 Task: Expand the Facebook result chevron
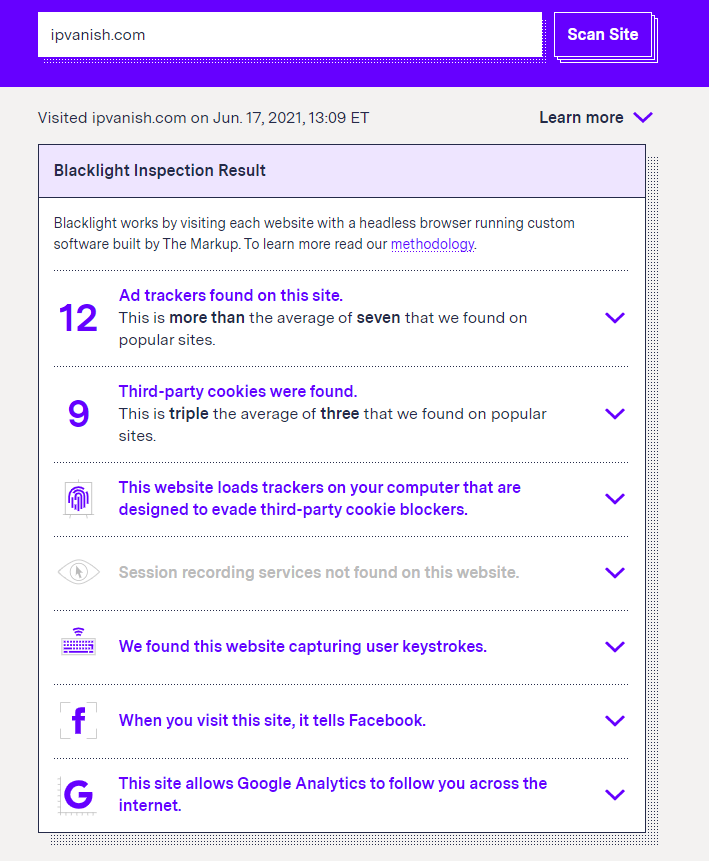[x=615, y=721]
